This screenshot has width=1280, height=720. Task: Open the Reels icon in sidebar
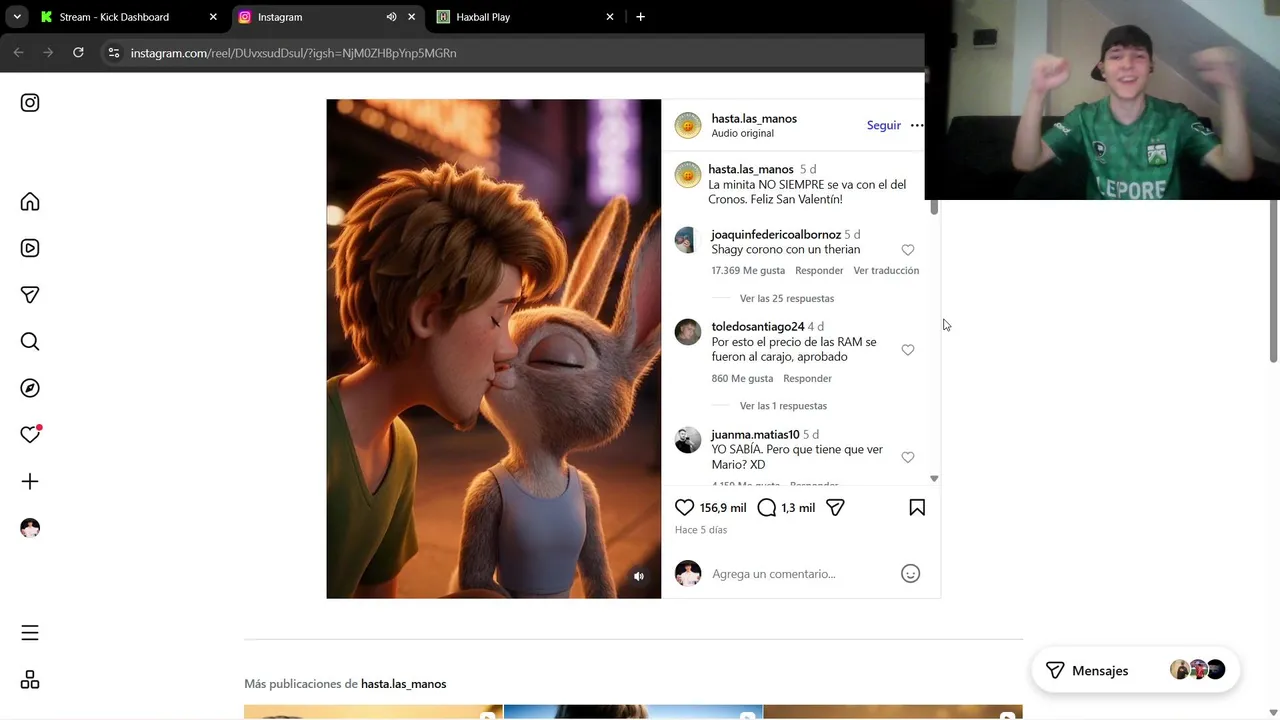coord(30,248)
